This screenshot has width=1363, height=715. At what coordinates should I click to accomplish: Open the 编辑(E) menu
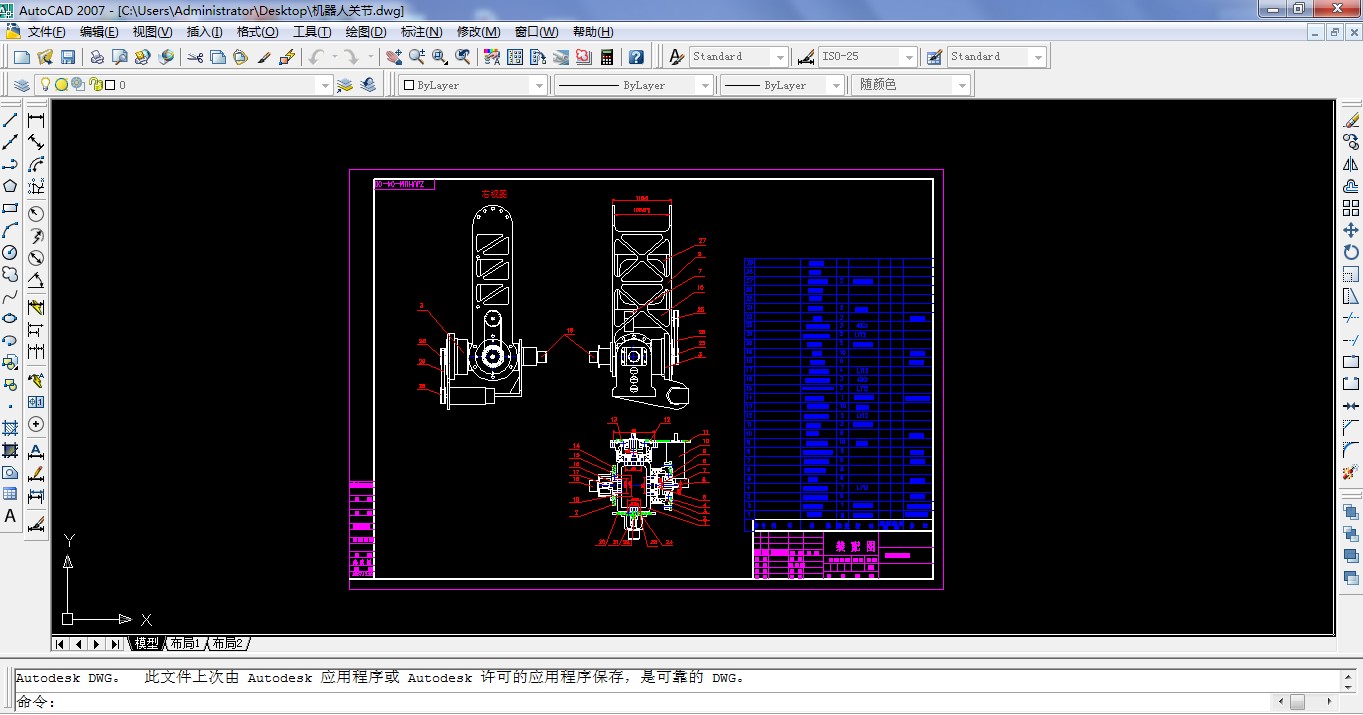pos(99,32)
